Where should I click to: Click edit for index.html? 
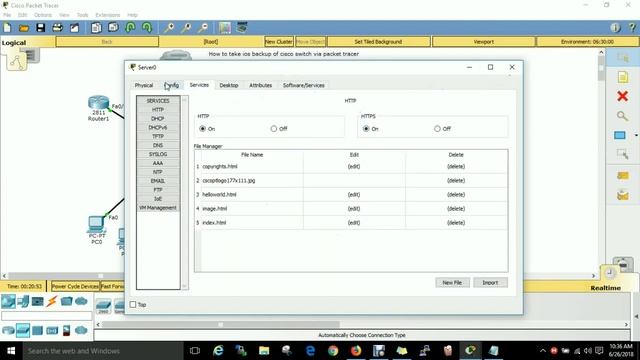coord(354,223)
